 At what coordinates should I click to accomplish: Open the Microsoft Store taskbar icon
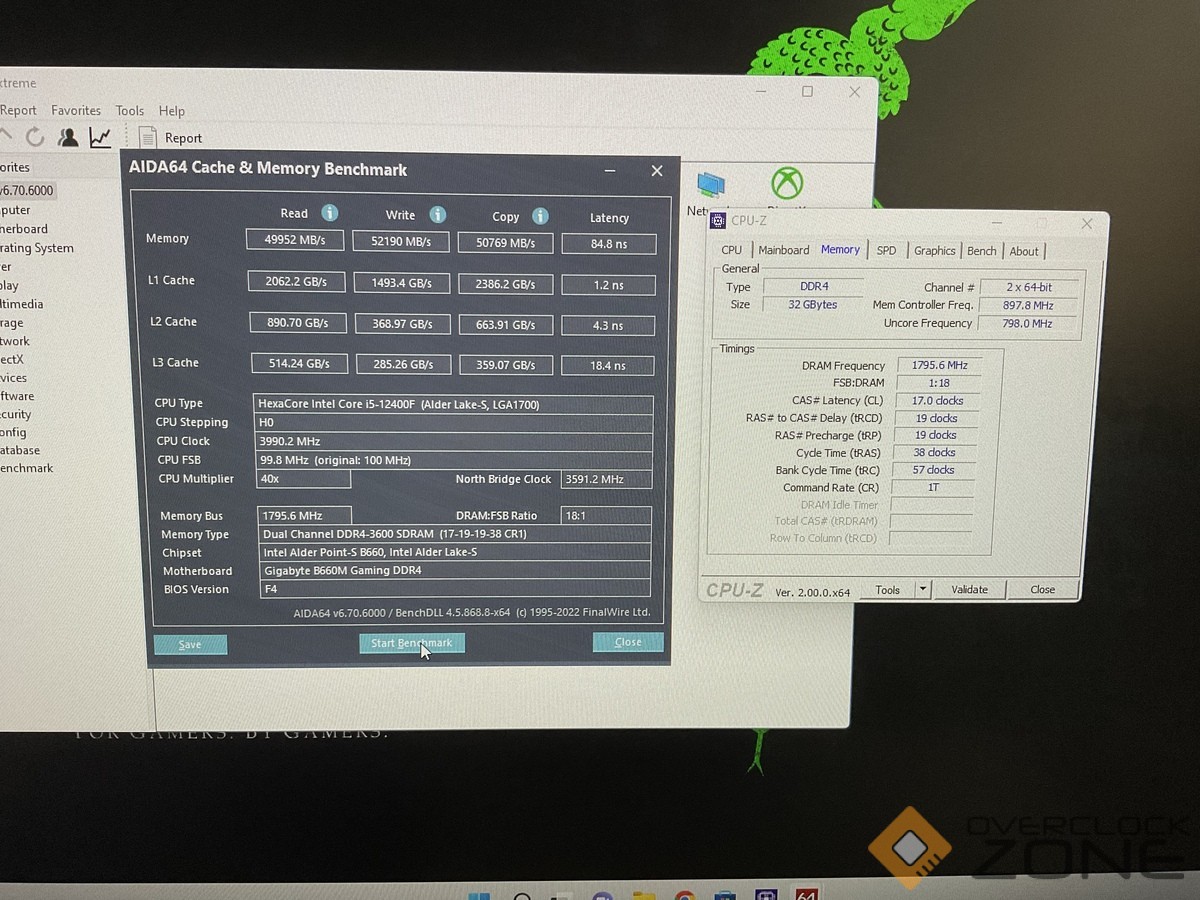coord(725,893)
